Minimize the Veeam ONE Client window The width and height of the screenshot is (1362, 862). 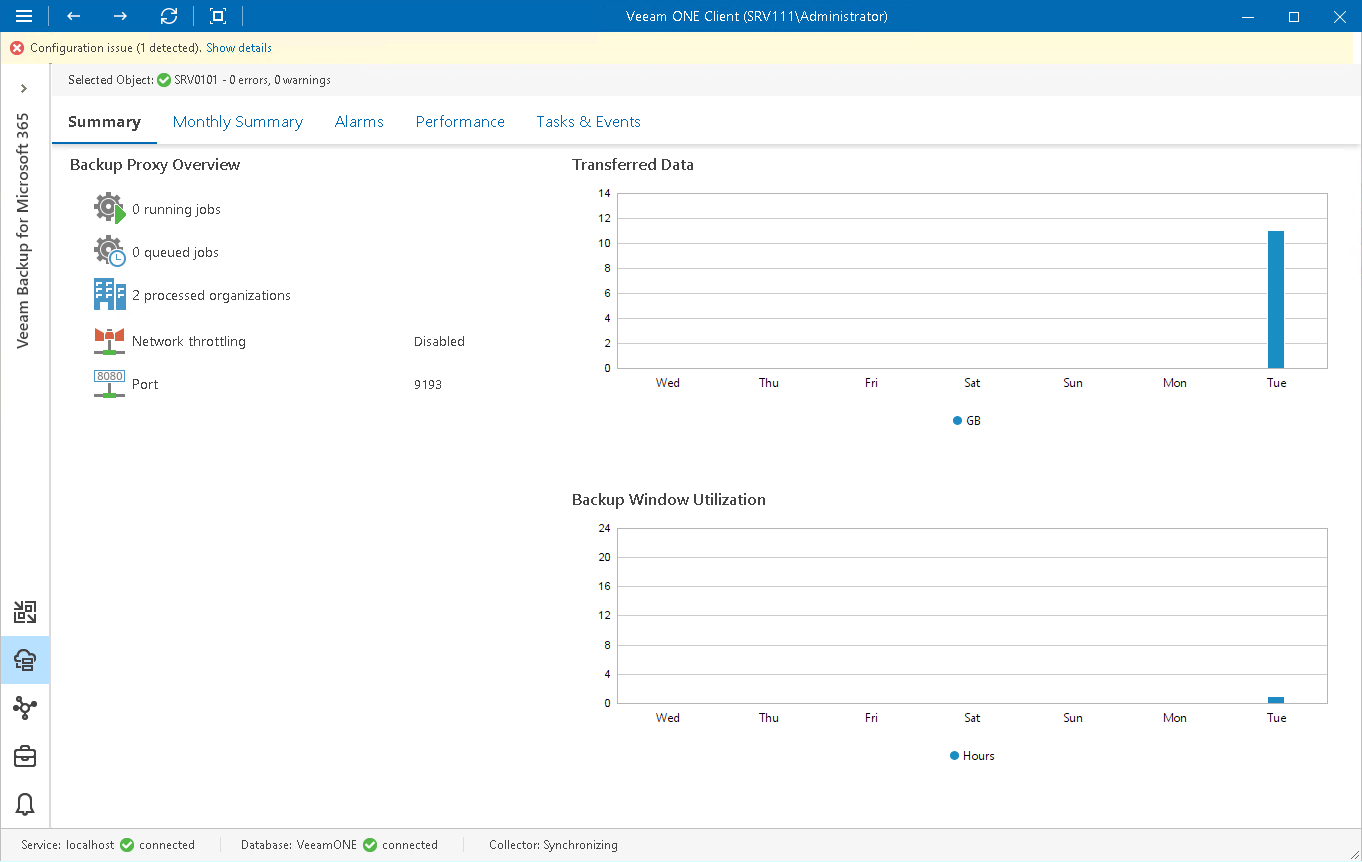(x=1248, y=16)
